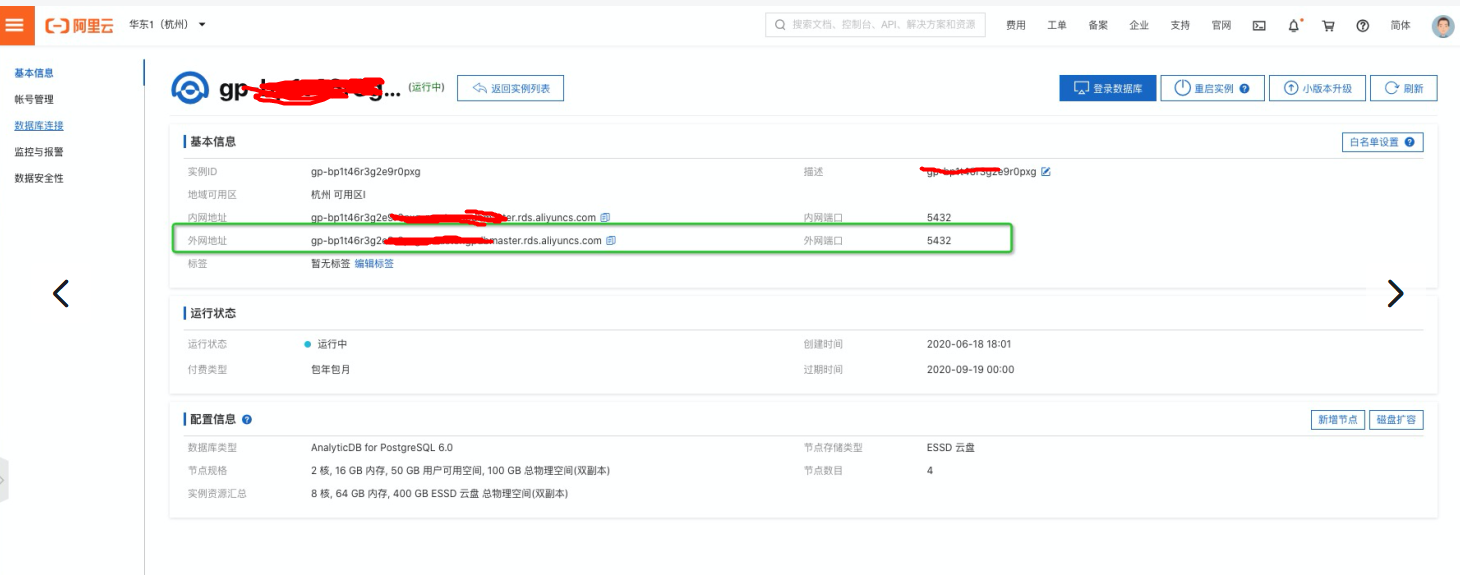This screenshot has width=1460, height=575.
Task: Click the 创建时间 value 2020-06-18 18:01
Action: (969, 344)
